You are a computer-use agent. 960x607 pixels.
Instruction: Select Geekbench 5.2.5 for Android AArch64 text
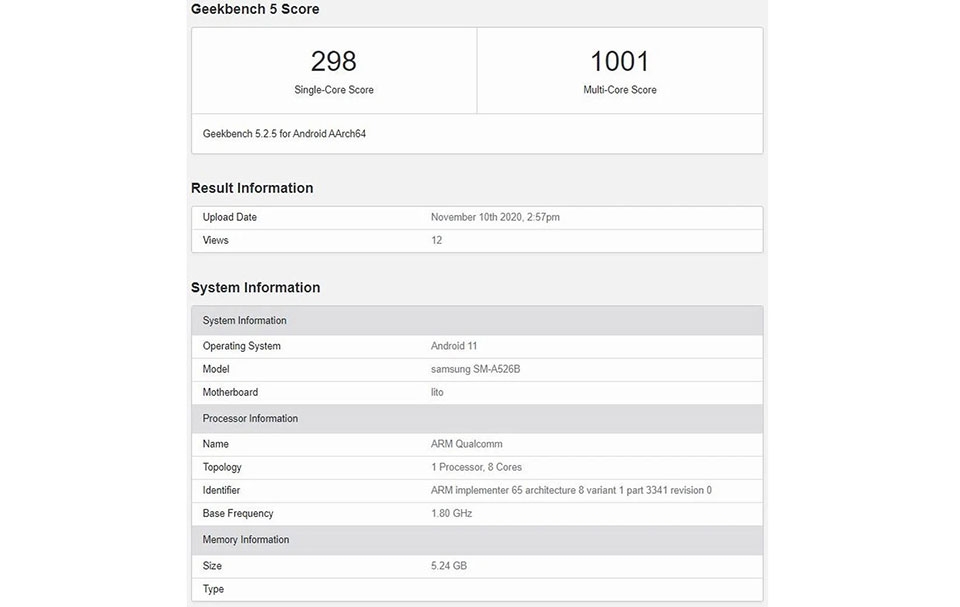click(x=284, y=134)
